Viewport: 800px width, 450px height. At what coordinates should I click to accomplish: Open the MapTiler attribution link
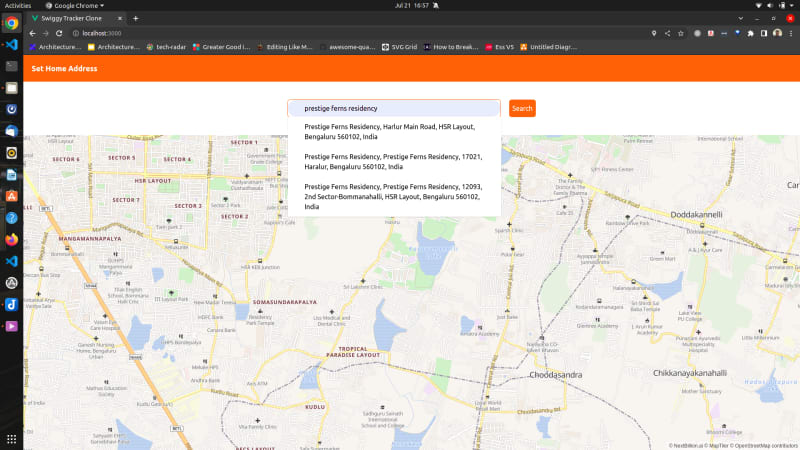716,445
